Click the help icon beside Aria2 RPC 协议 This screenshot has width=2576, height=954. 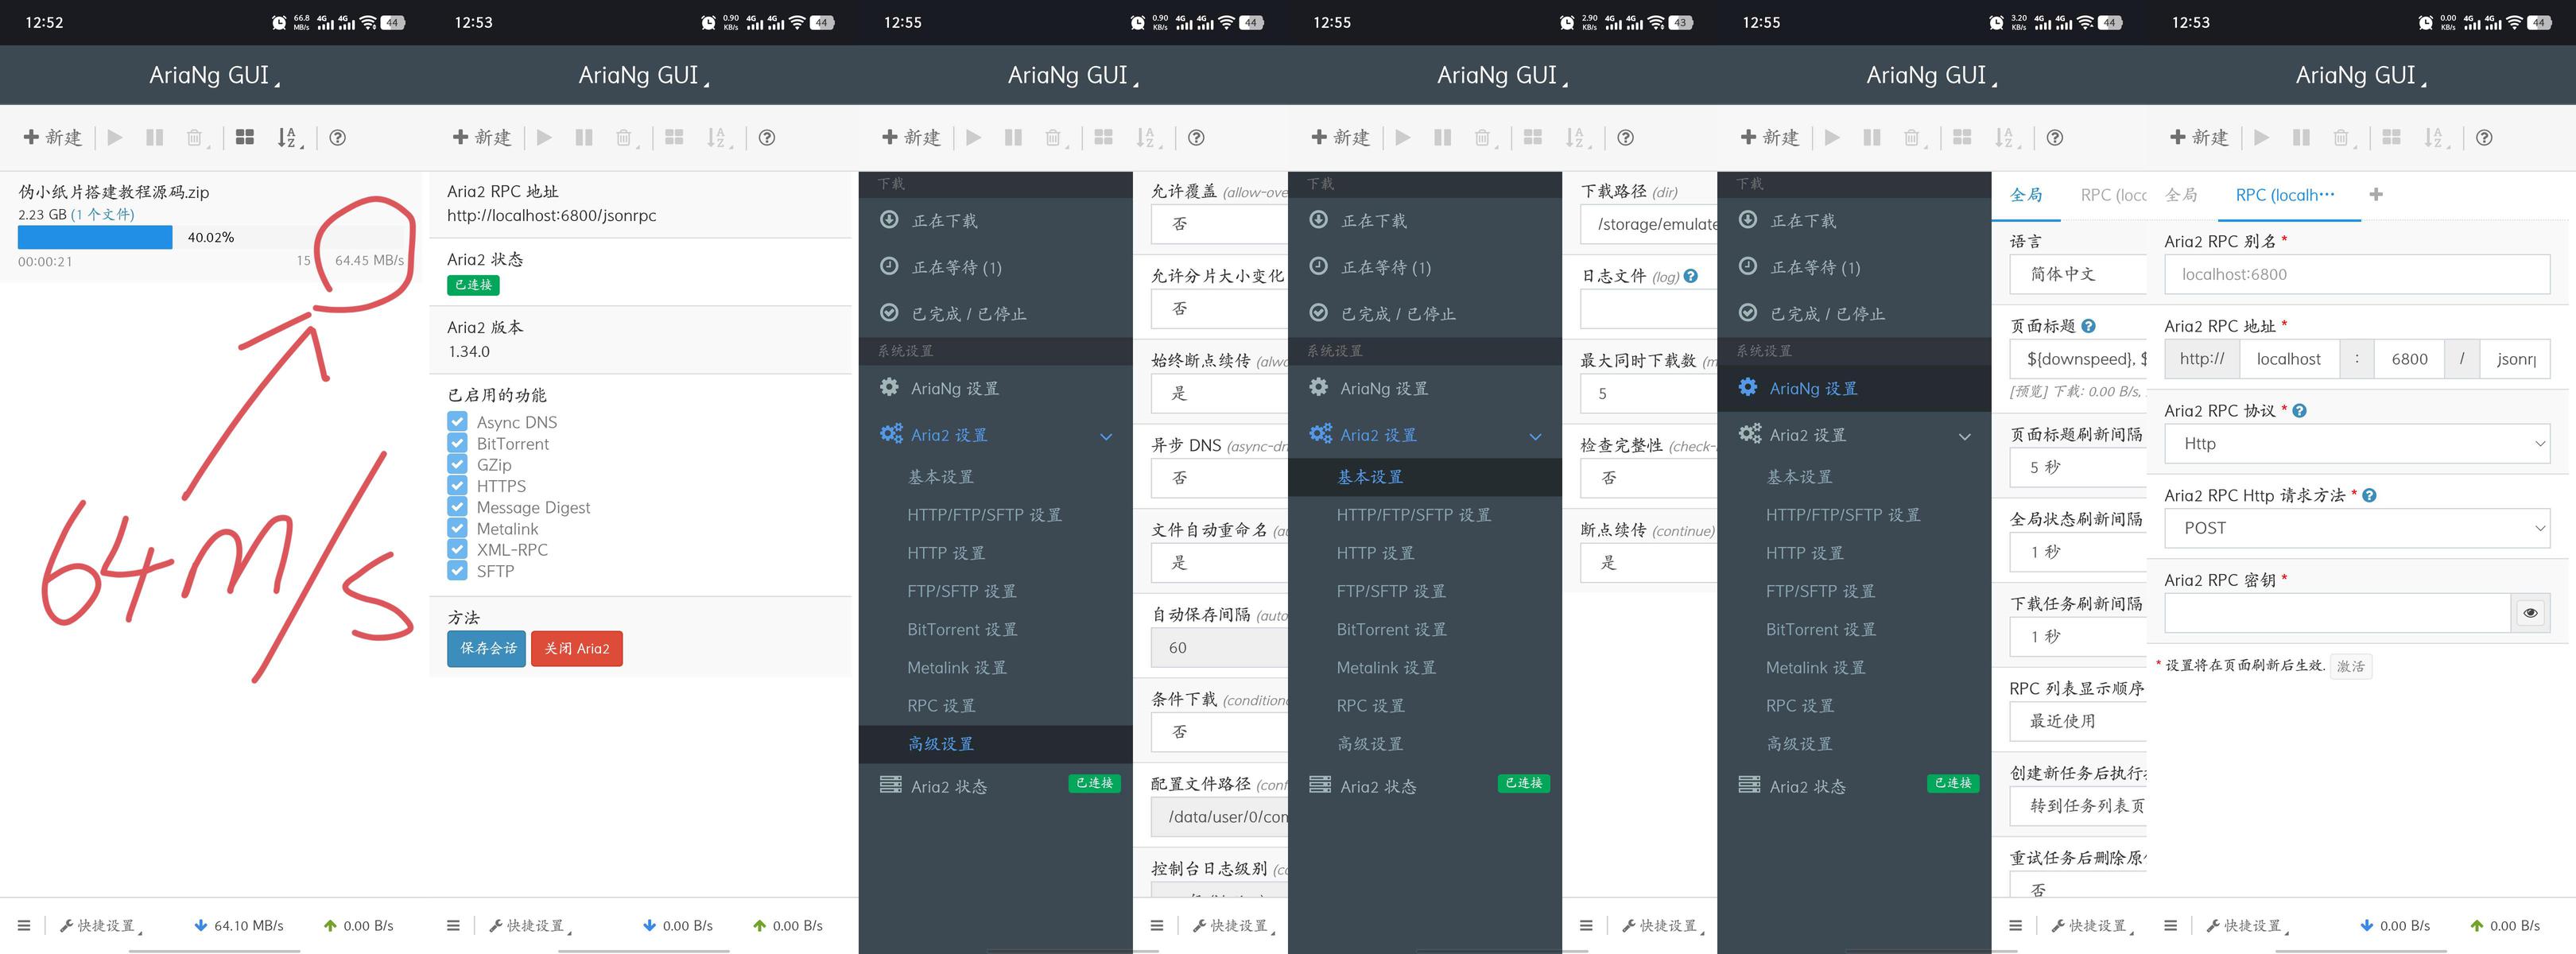tap(2300, 411)
